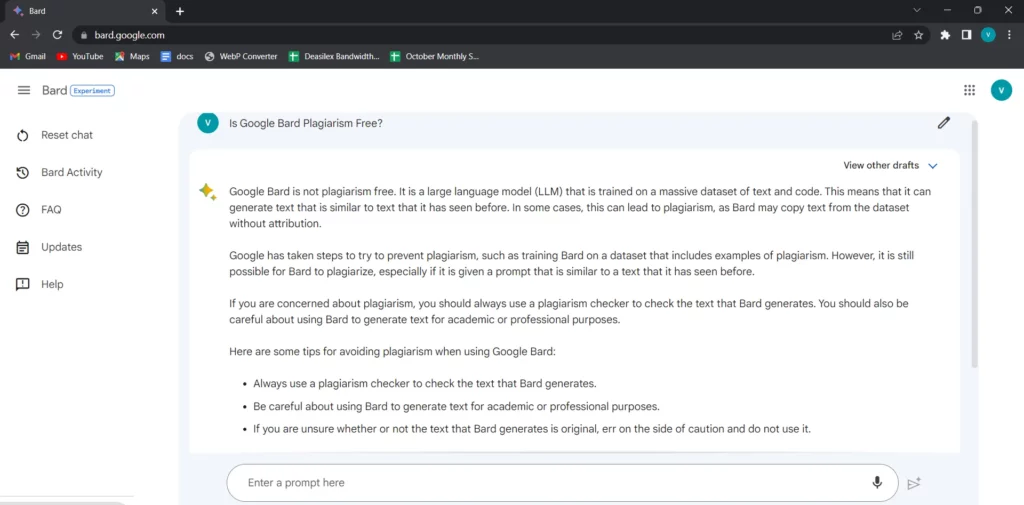Viewport: 1024px width, 505px height.
Task: Select the Bard Activity menu item
Action: point(59,172)
